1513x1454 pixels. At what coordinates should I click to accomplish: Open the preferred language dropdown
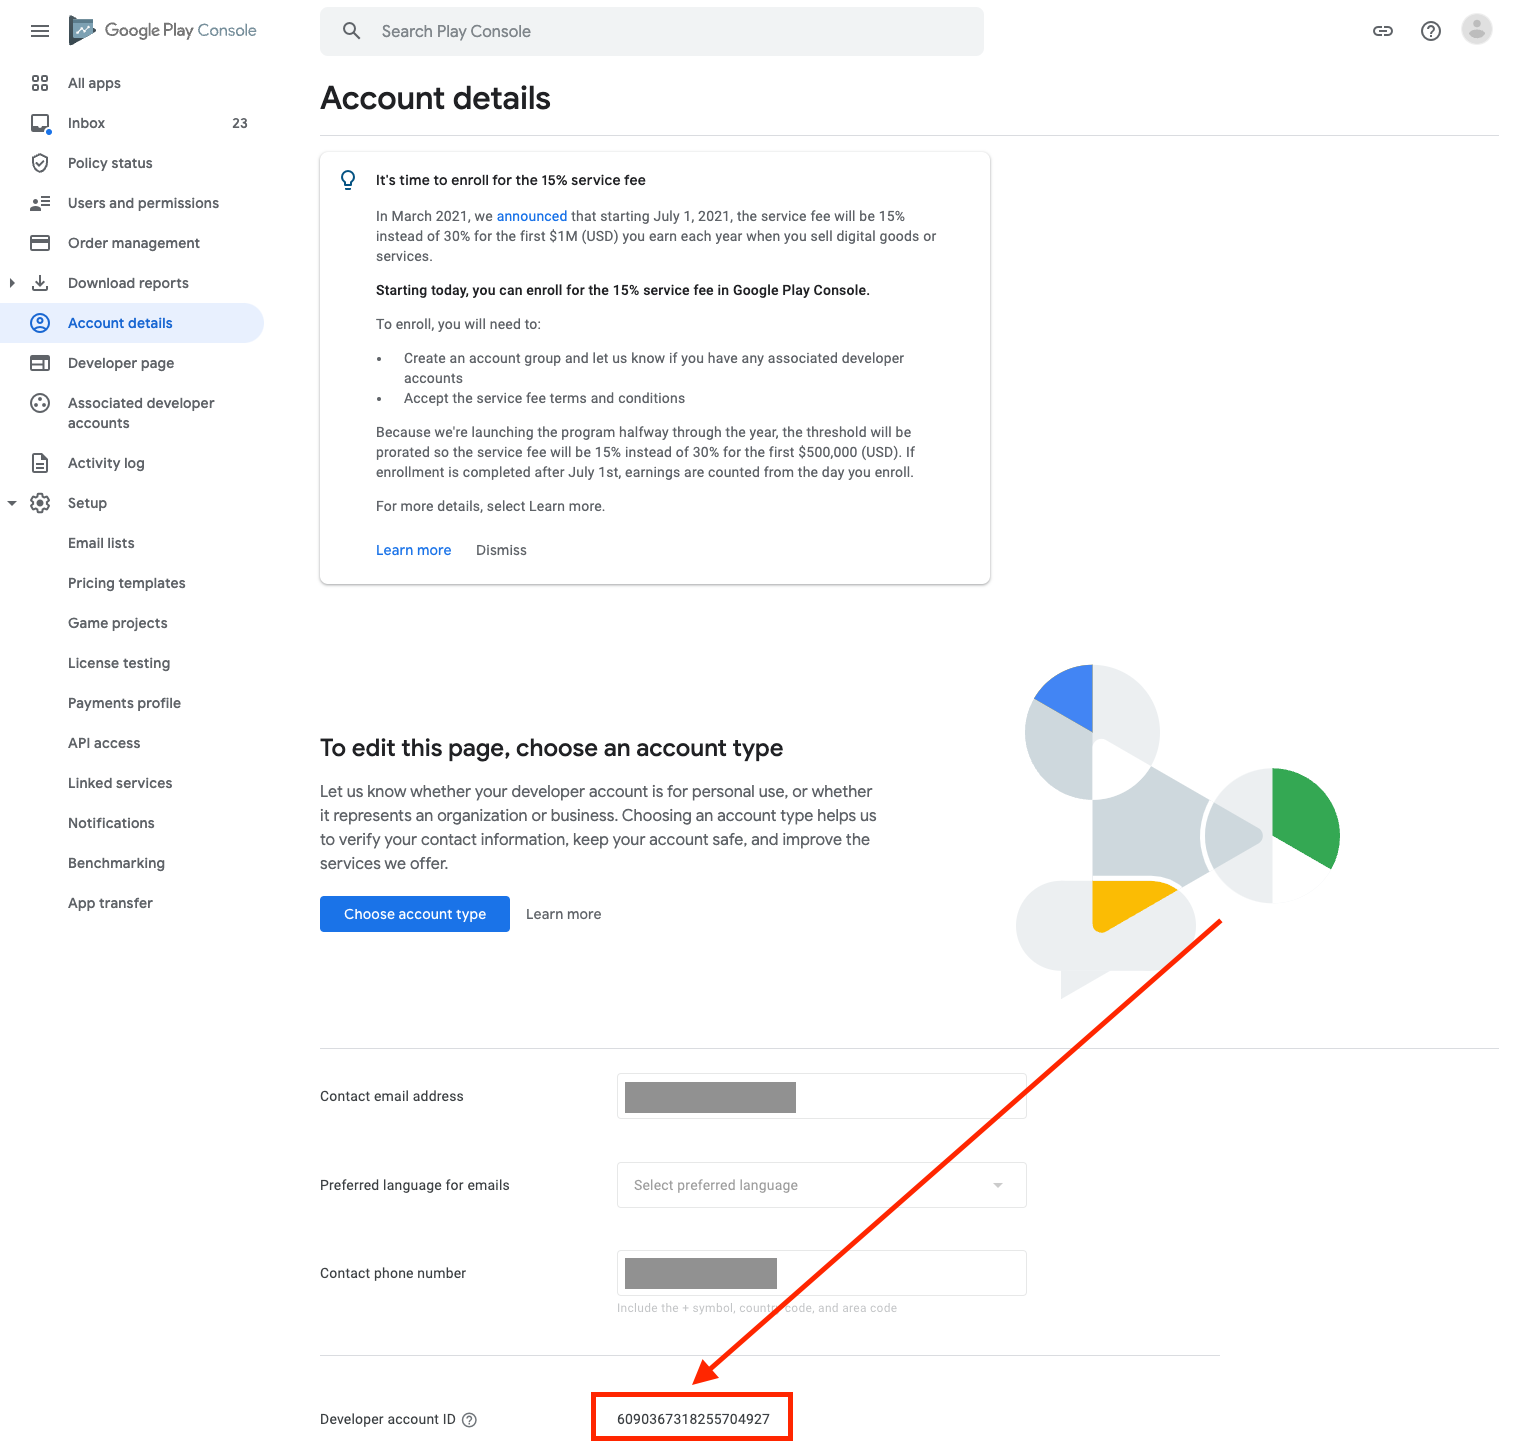click(822, 1185)
